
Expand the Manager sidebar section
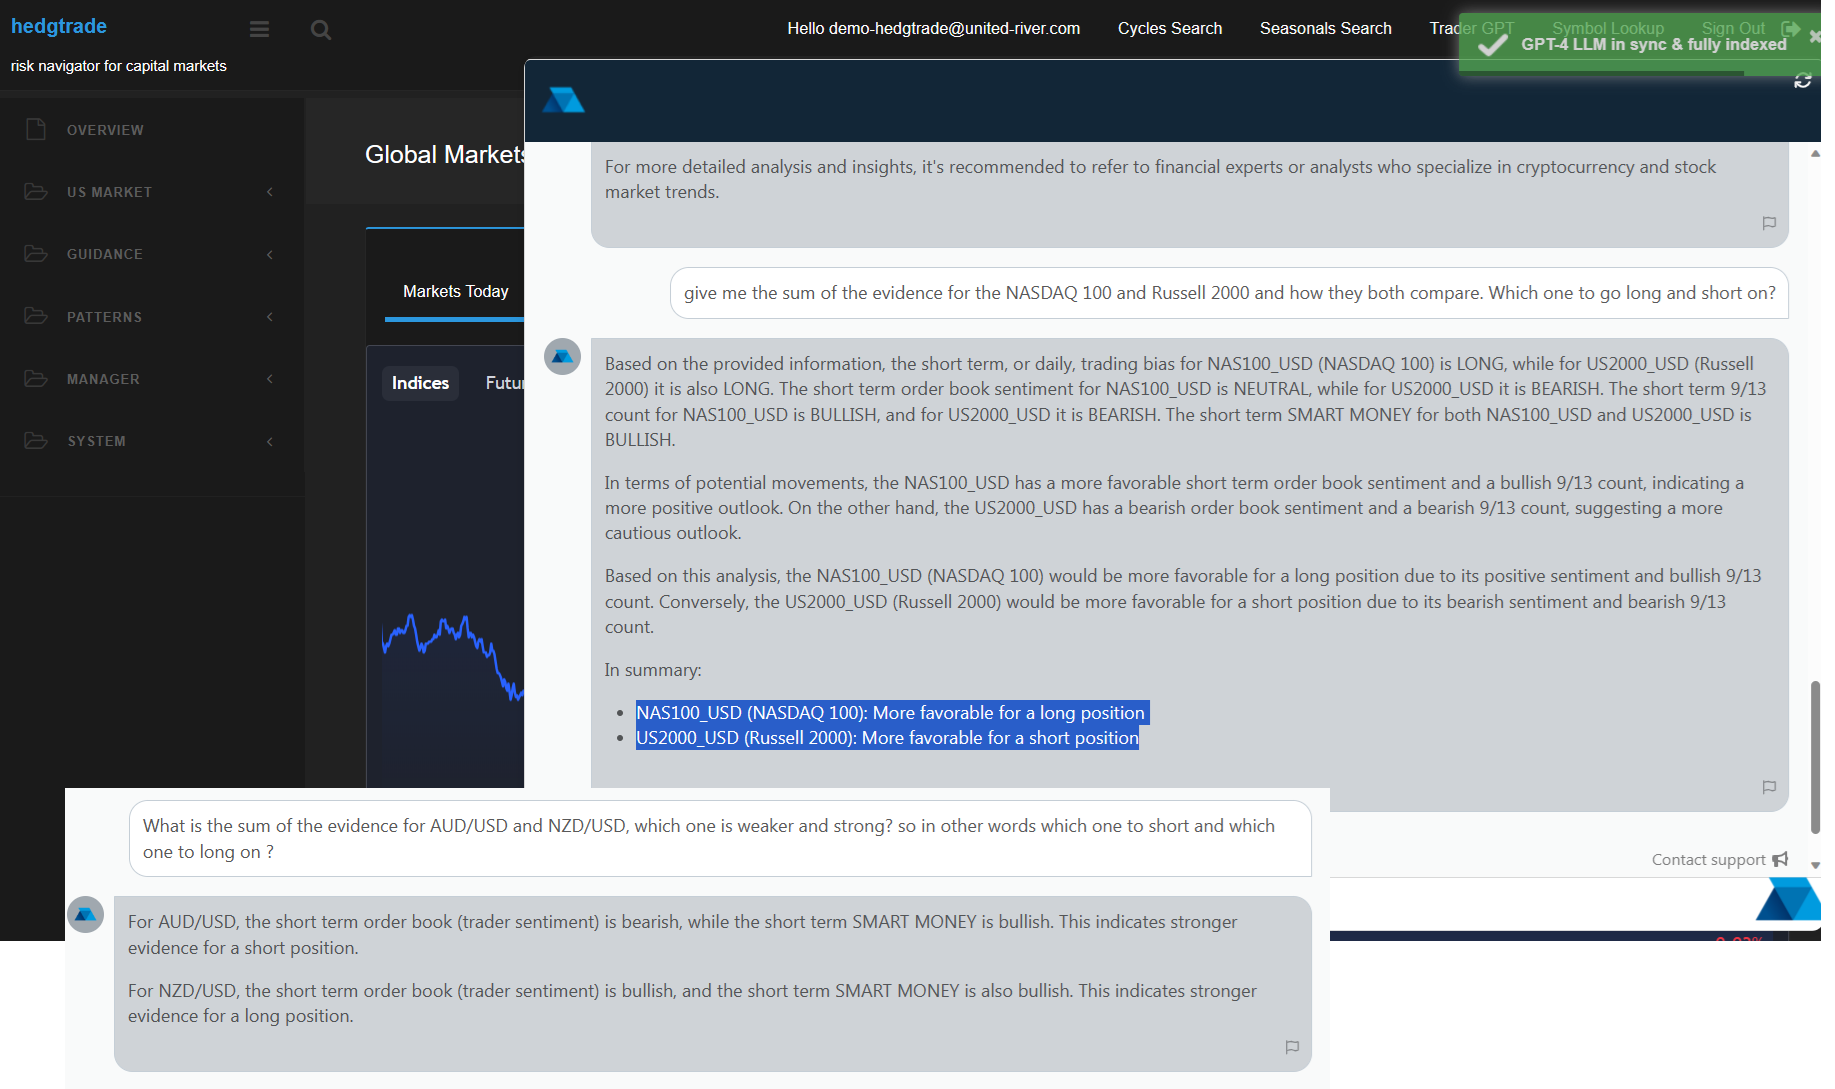click(x=150, y=379)
